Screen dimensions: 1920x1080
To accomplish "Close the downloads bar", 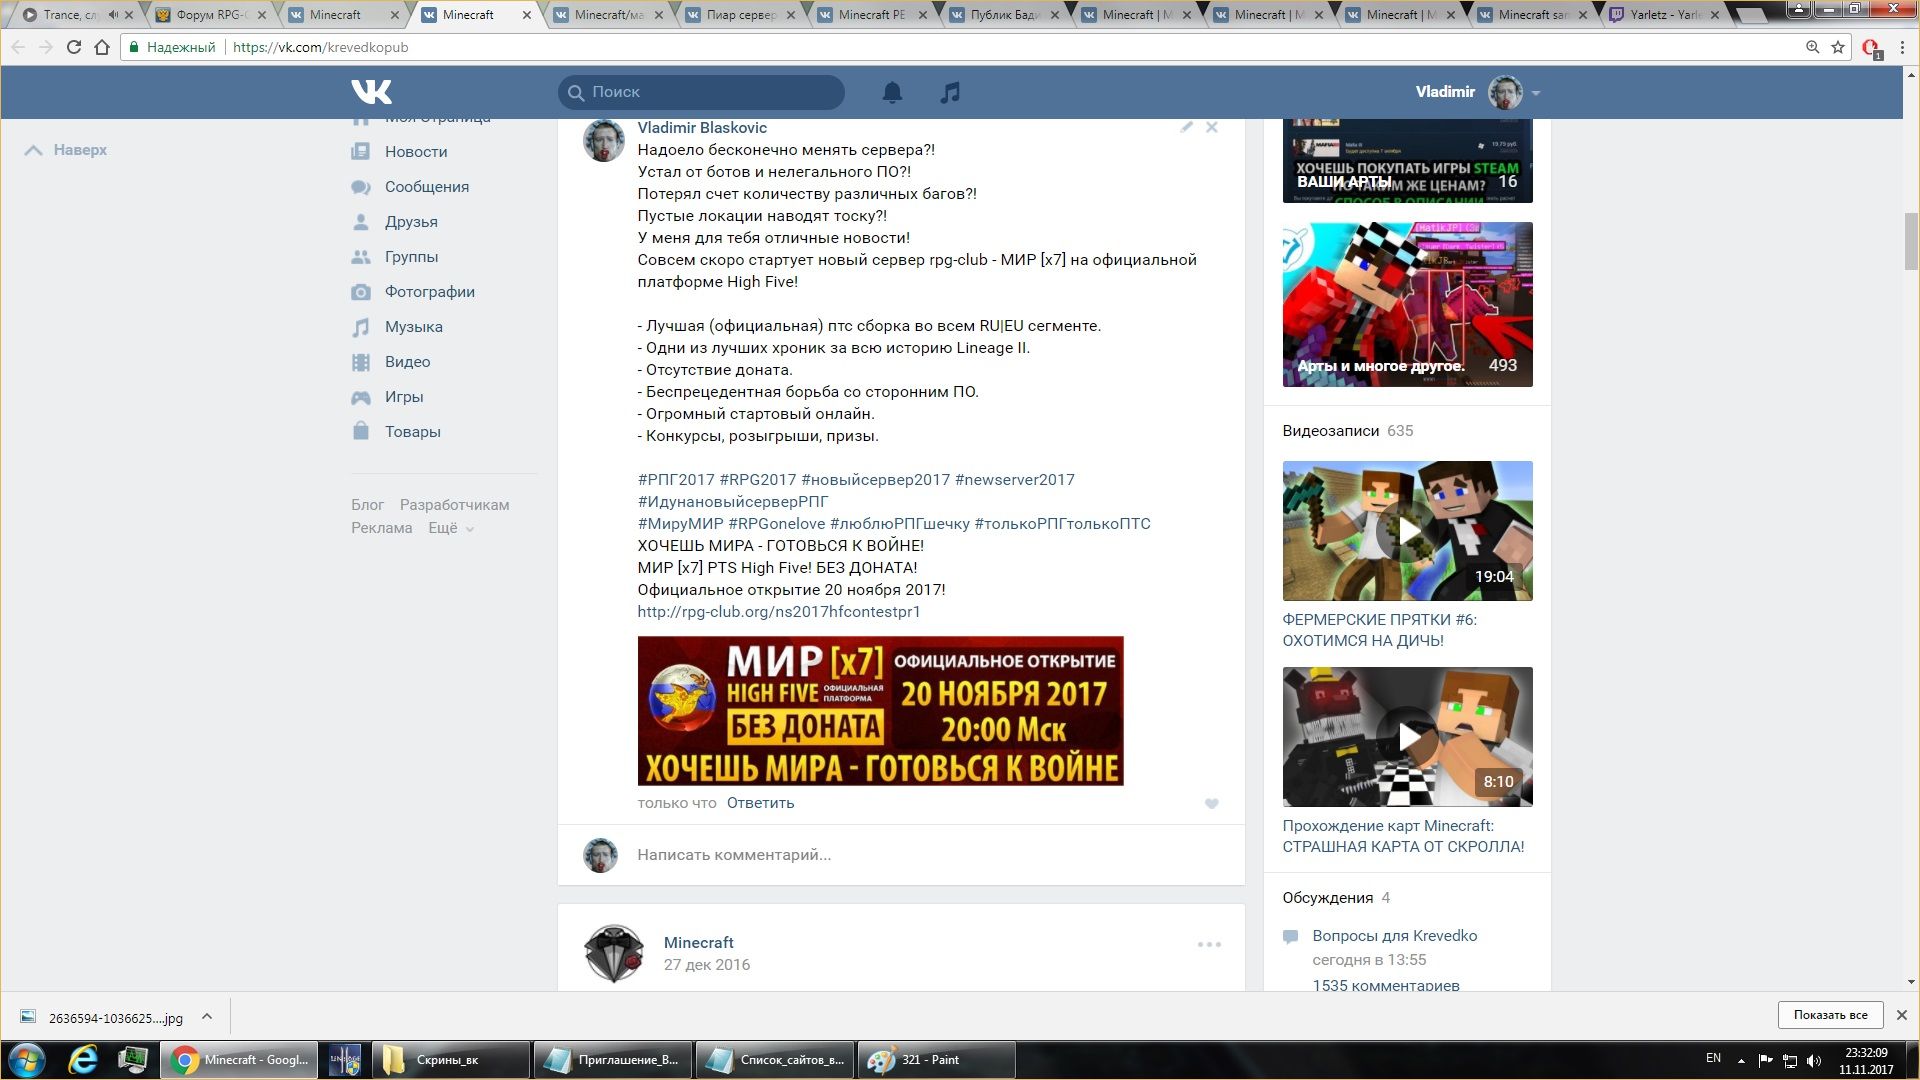I will pyautogui.click(x=1902, y=1015).
